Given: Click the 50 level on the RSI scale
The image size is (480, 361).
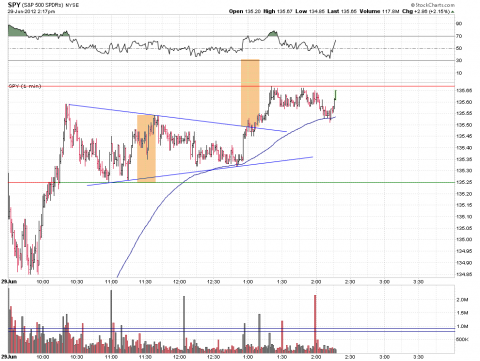Looking at the screenshot, I should coord(459,48).
